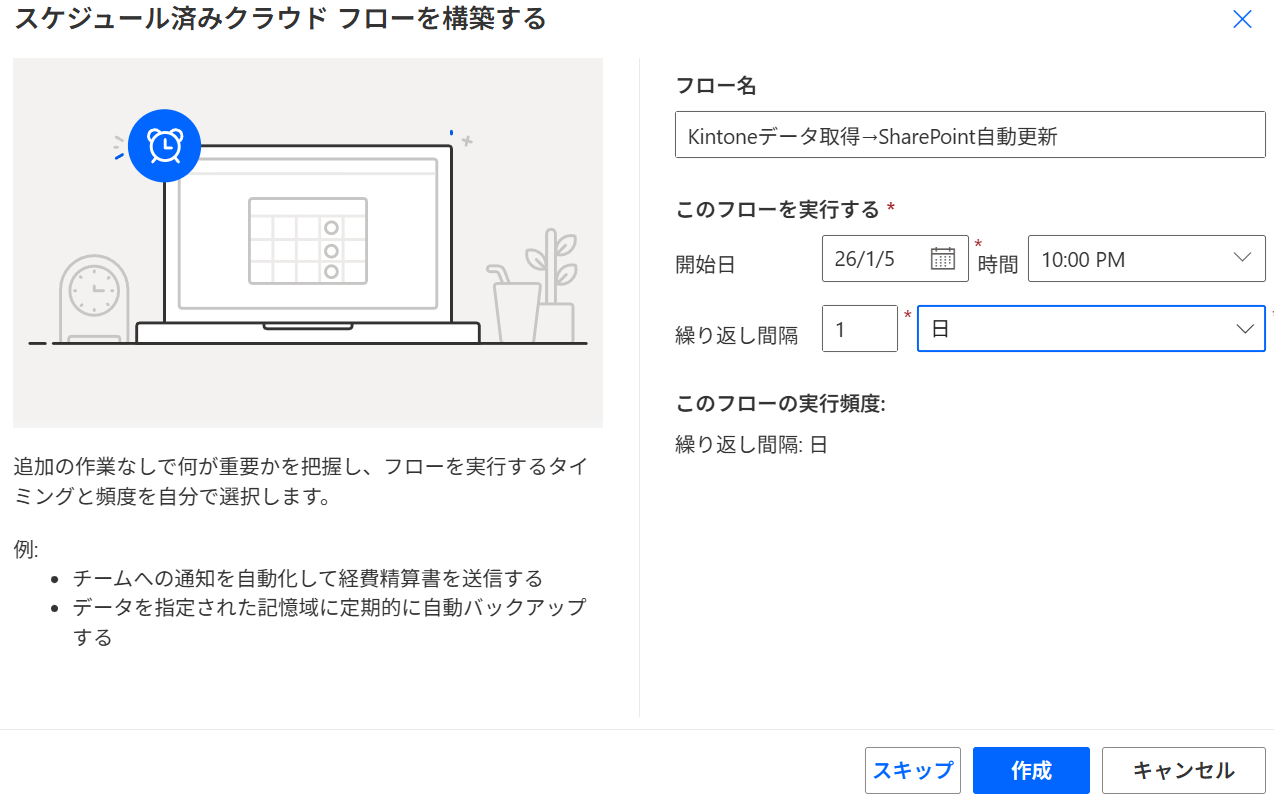Expand the time dropdown arrow
The image size is (1274, 802).
point(1242,258)
